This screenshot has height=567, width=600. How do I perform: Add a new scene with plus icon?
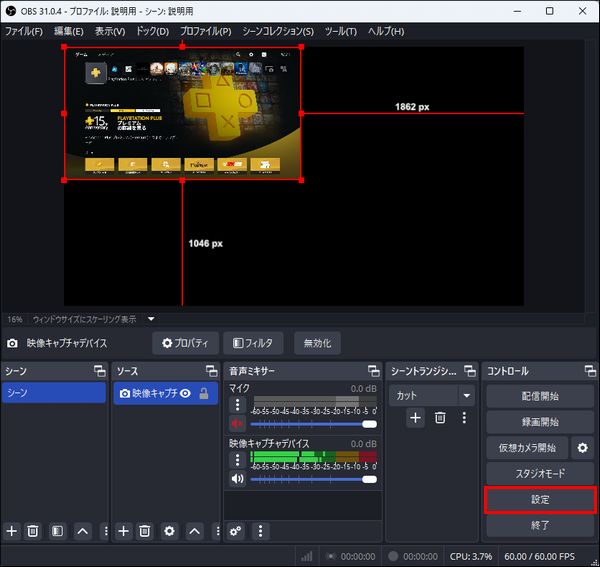11,531
